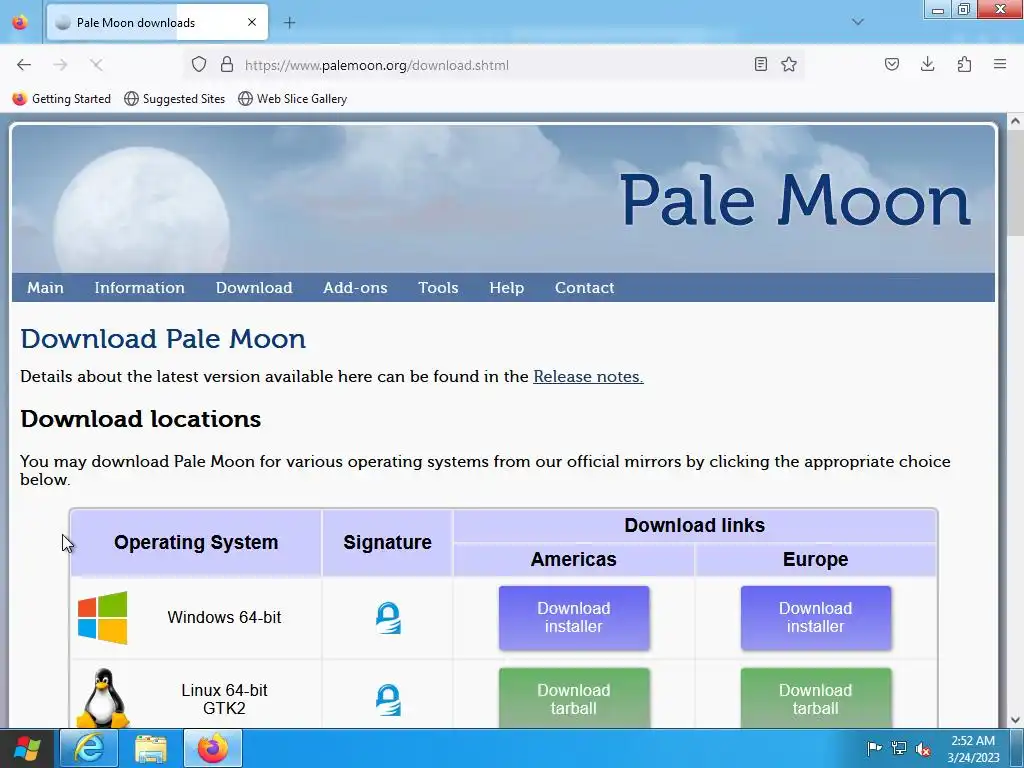Click the Pale Moon banner title

795,200
